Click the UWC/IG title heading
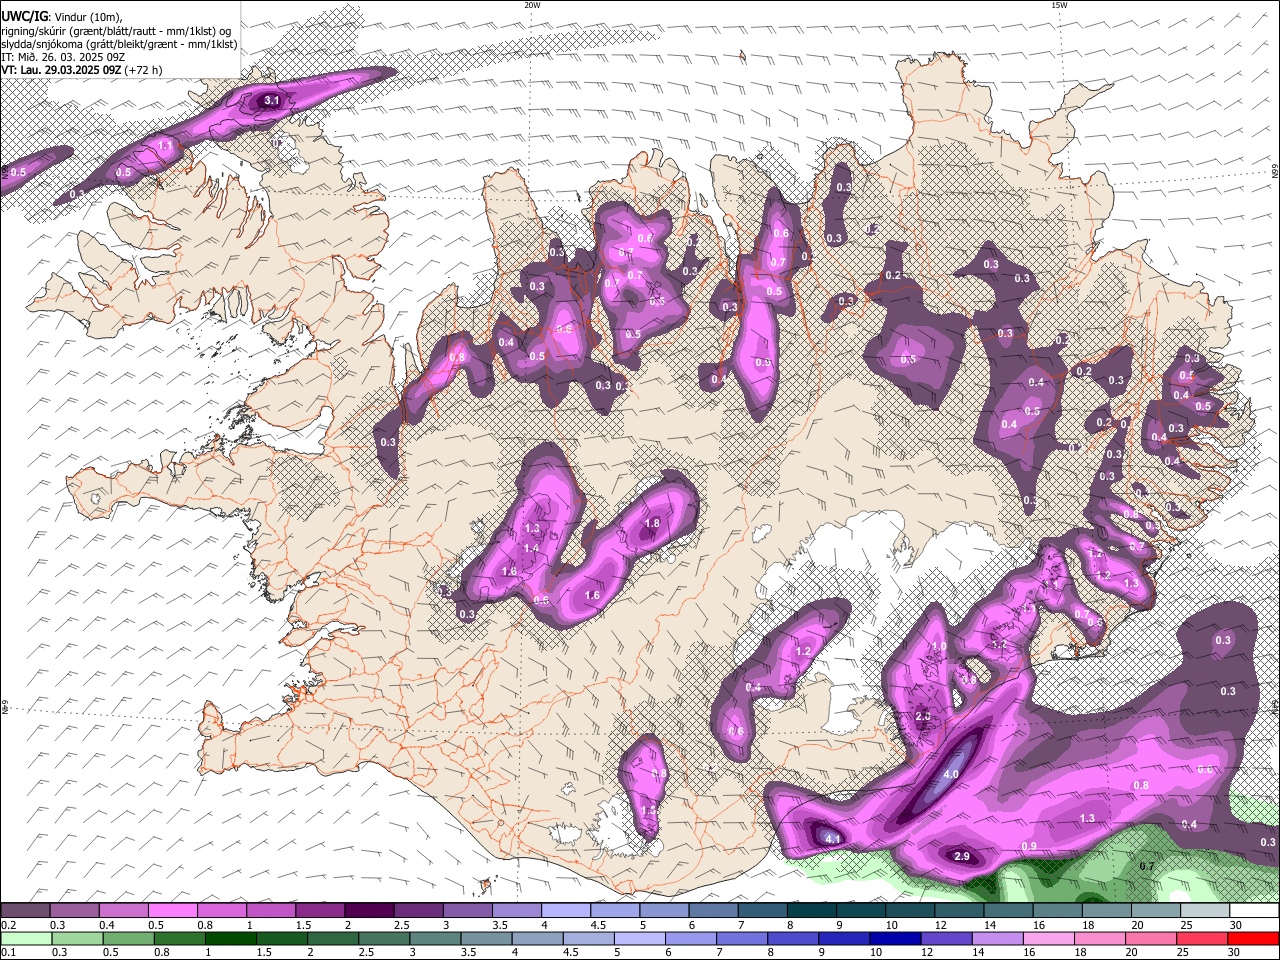The height and width of the screenshot is (960, 1280). (24, 17)
